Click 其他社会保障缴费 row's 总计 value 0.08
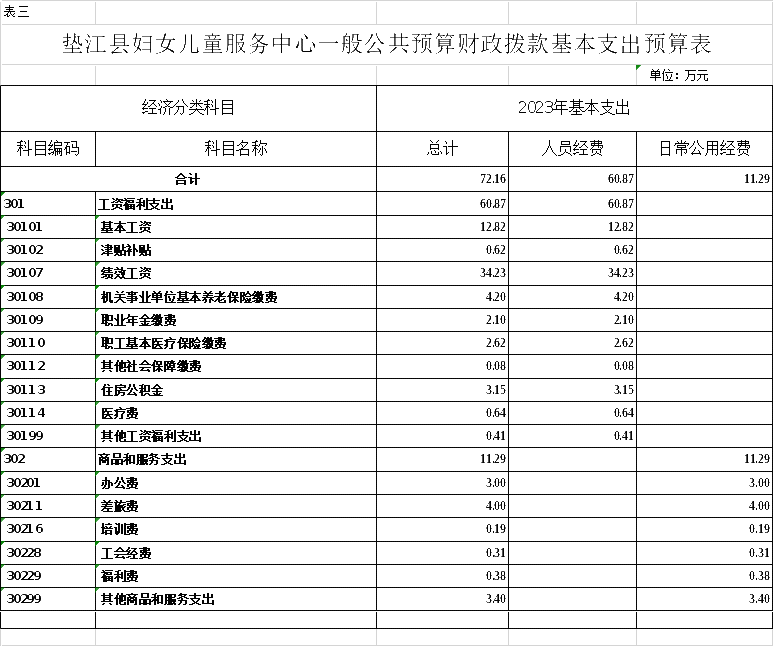This screenshot has width=774, height=646. pos(442,366)
